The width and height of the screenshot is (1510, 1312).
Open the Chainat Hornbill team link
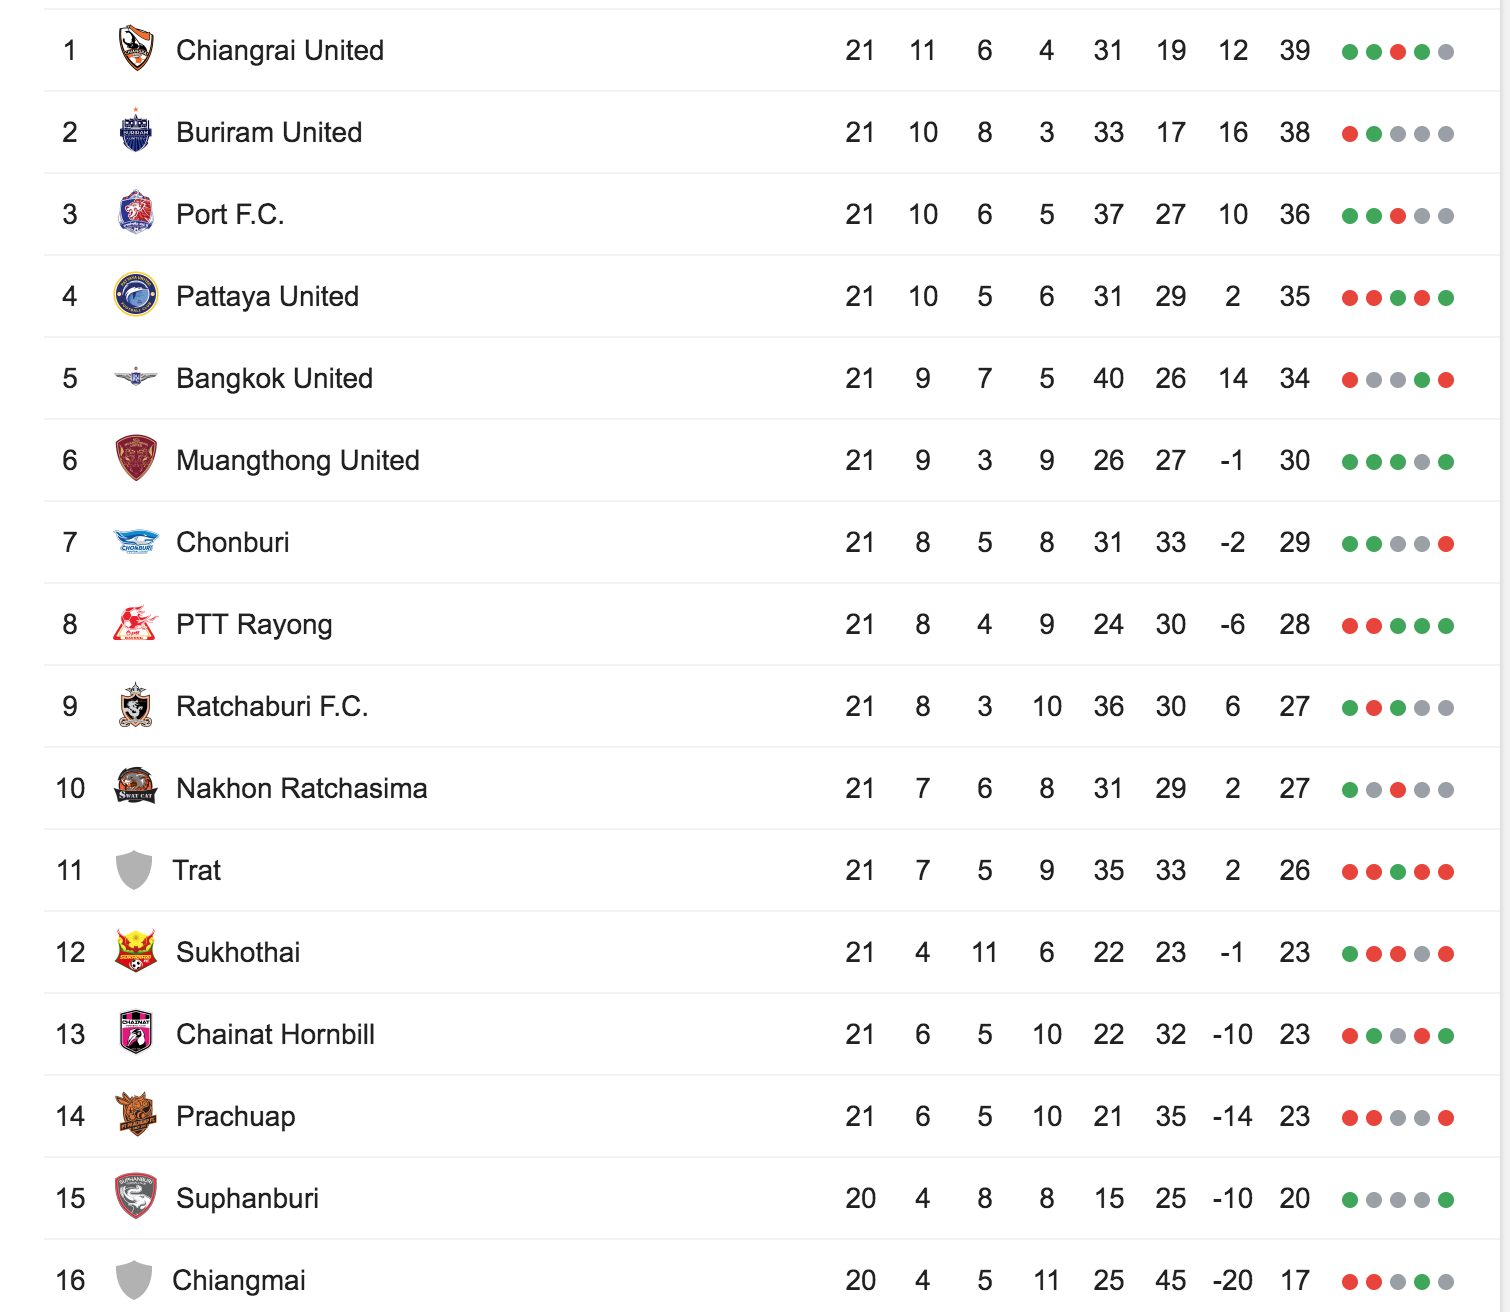tap(275, 1034)
